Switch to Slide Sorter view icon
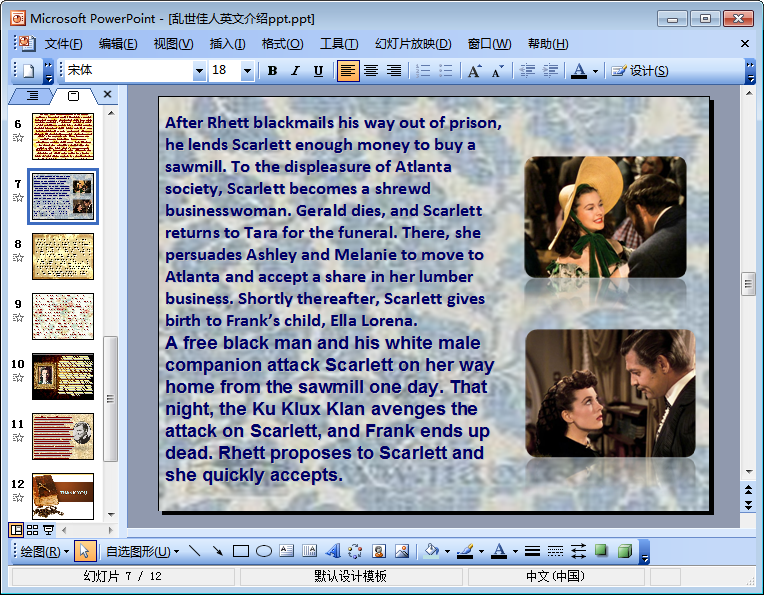This screenshot has width=764, height=595. click(32, 530)
